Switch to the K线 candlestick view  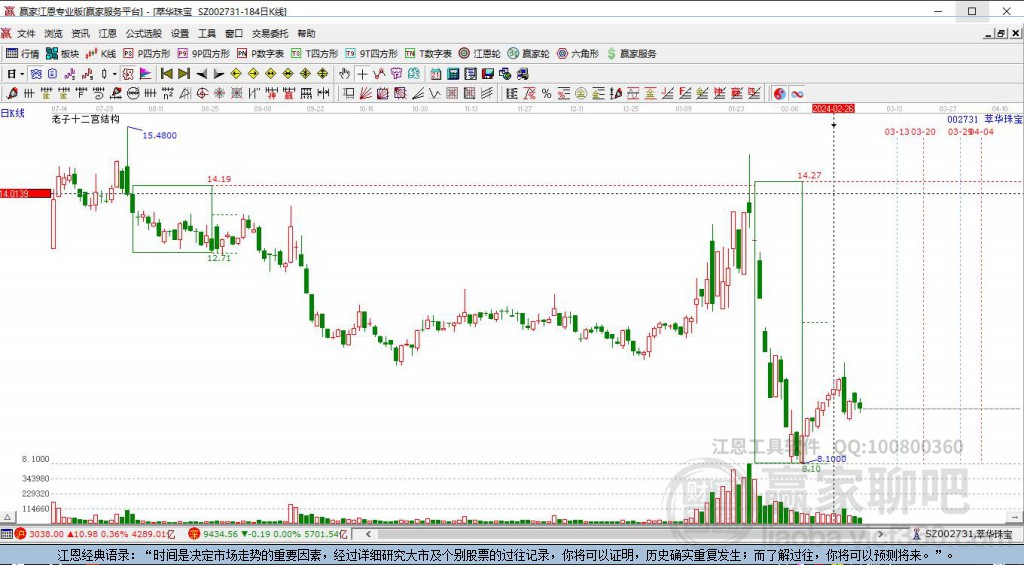(101, 54)
